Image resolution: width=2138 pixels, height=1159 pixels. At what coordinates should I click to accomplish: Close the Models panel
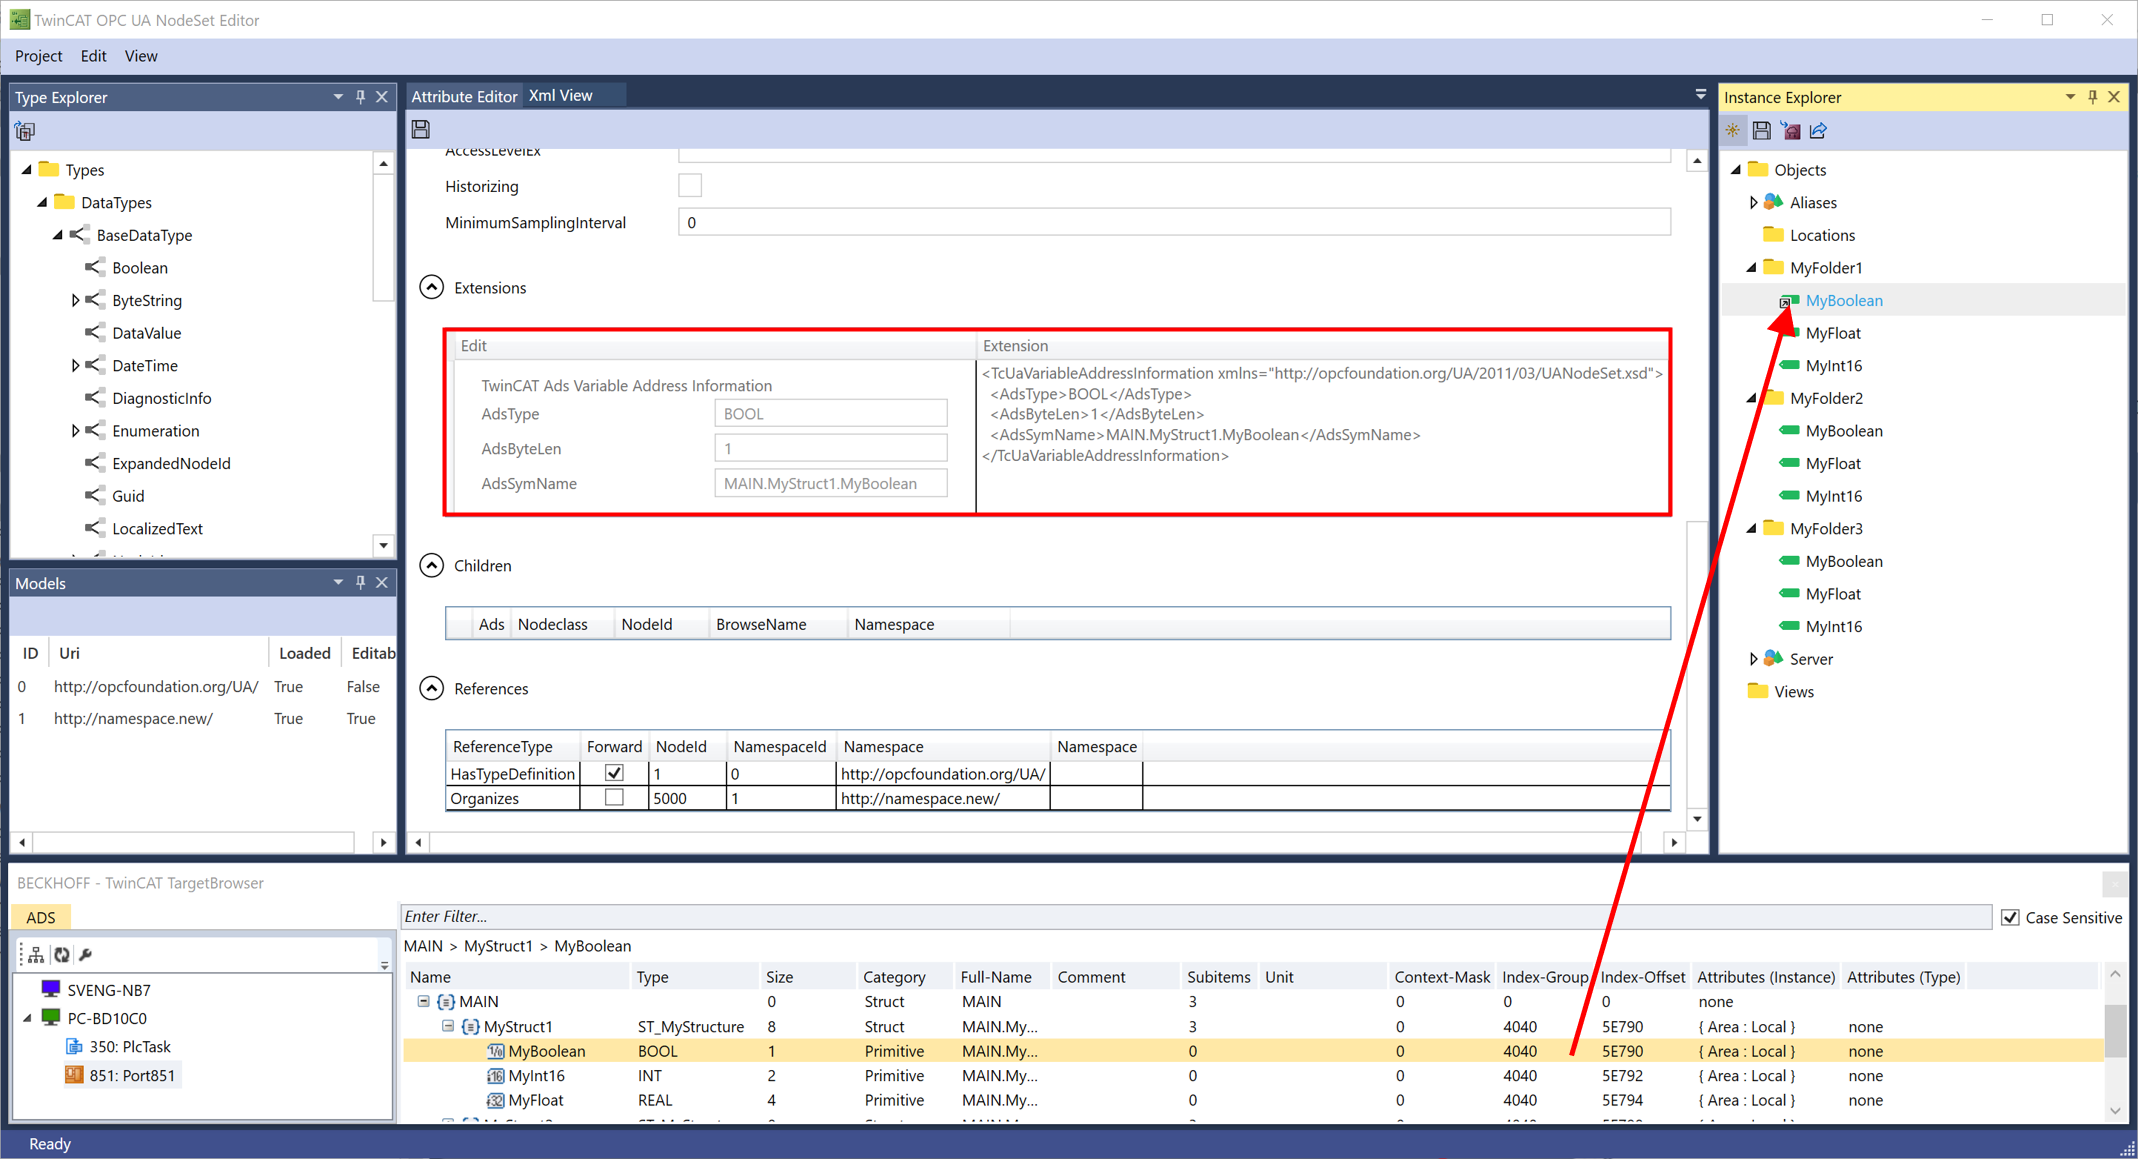(x=382, y=583)
